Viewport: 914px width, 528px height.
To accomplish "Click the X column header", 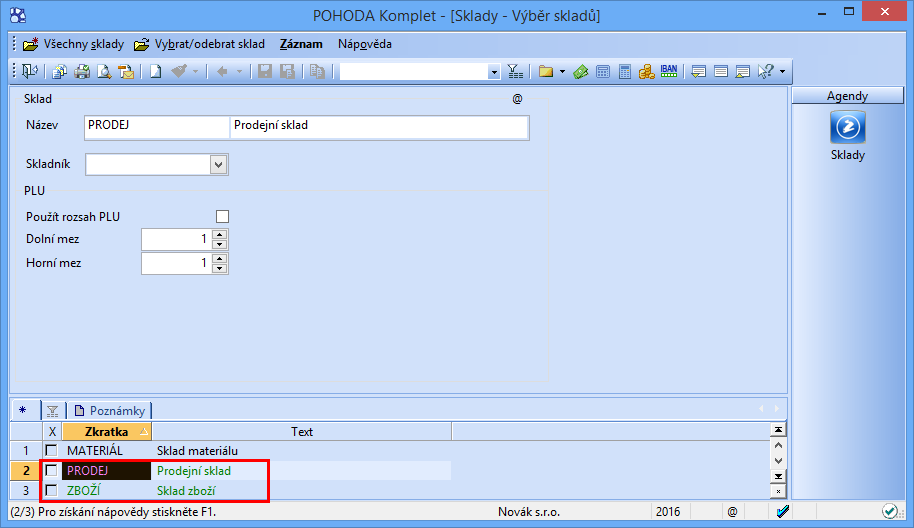I will 52,432.
